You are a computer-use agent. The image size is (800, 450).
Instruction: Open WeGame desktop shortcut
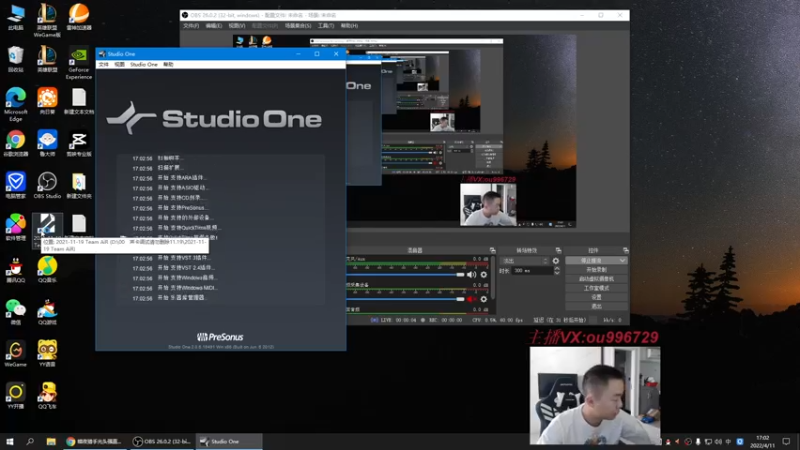pyautogui.click(x=15, y=354)
